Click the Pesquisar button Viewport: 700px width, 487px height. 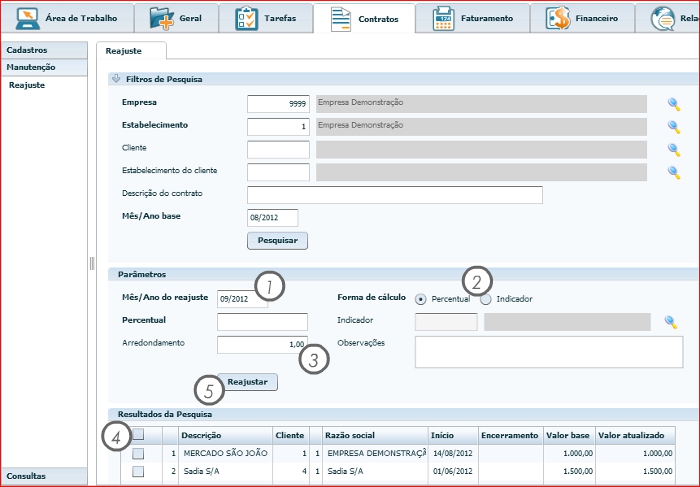tap(277, 241)
